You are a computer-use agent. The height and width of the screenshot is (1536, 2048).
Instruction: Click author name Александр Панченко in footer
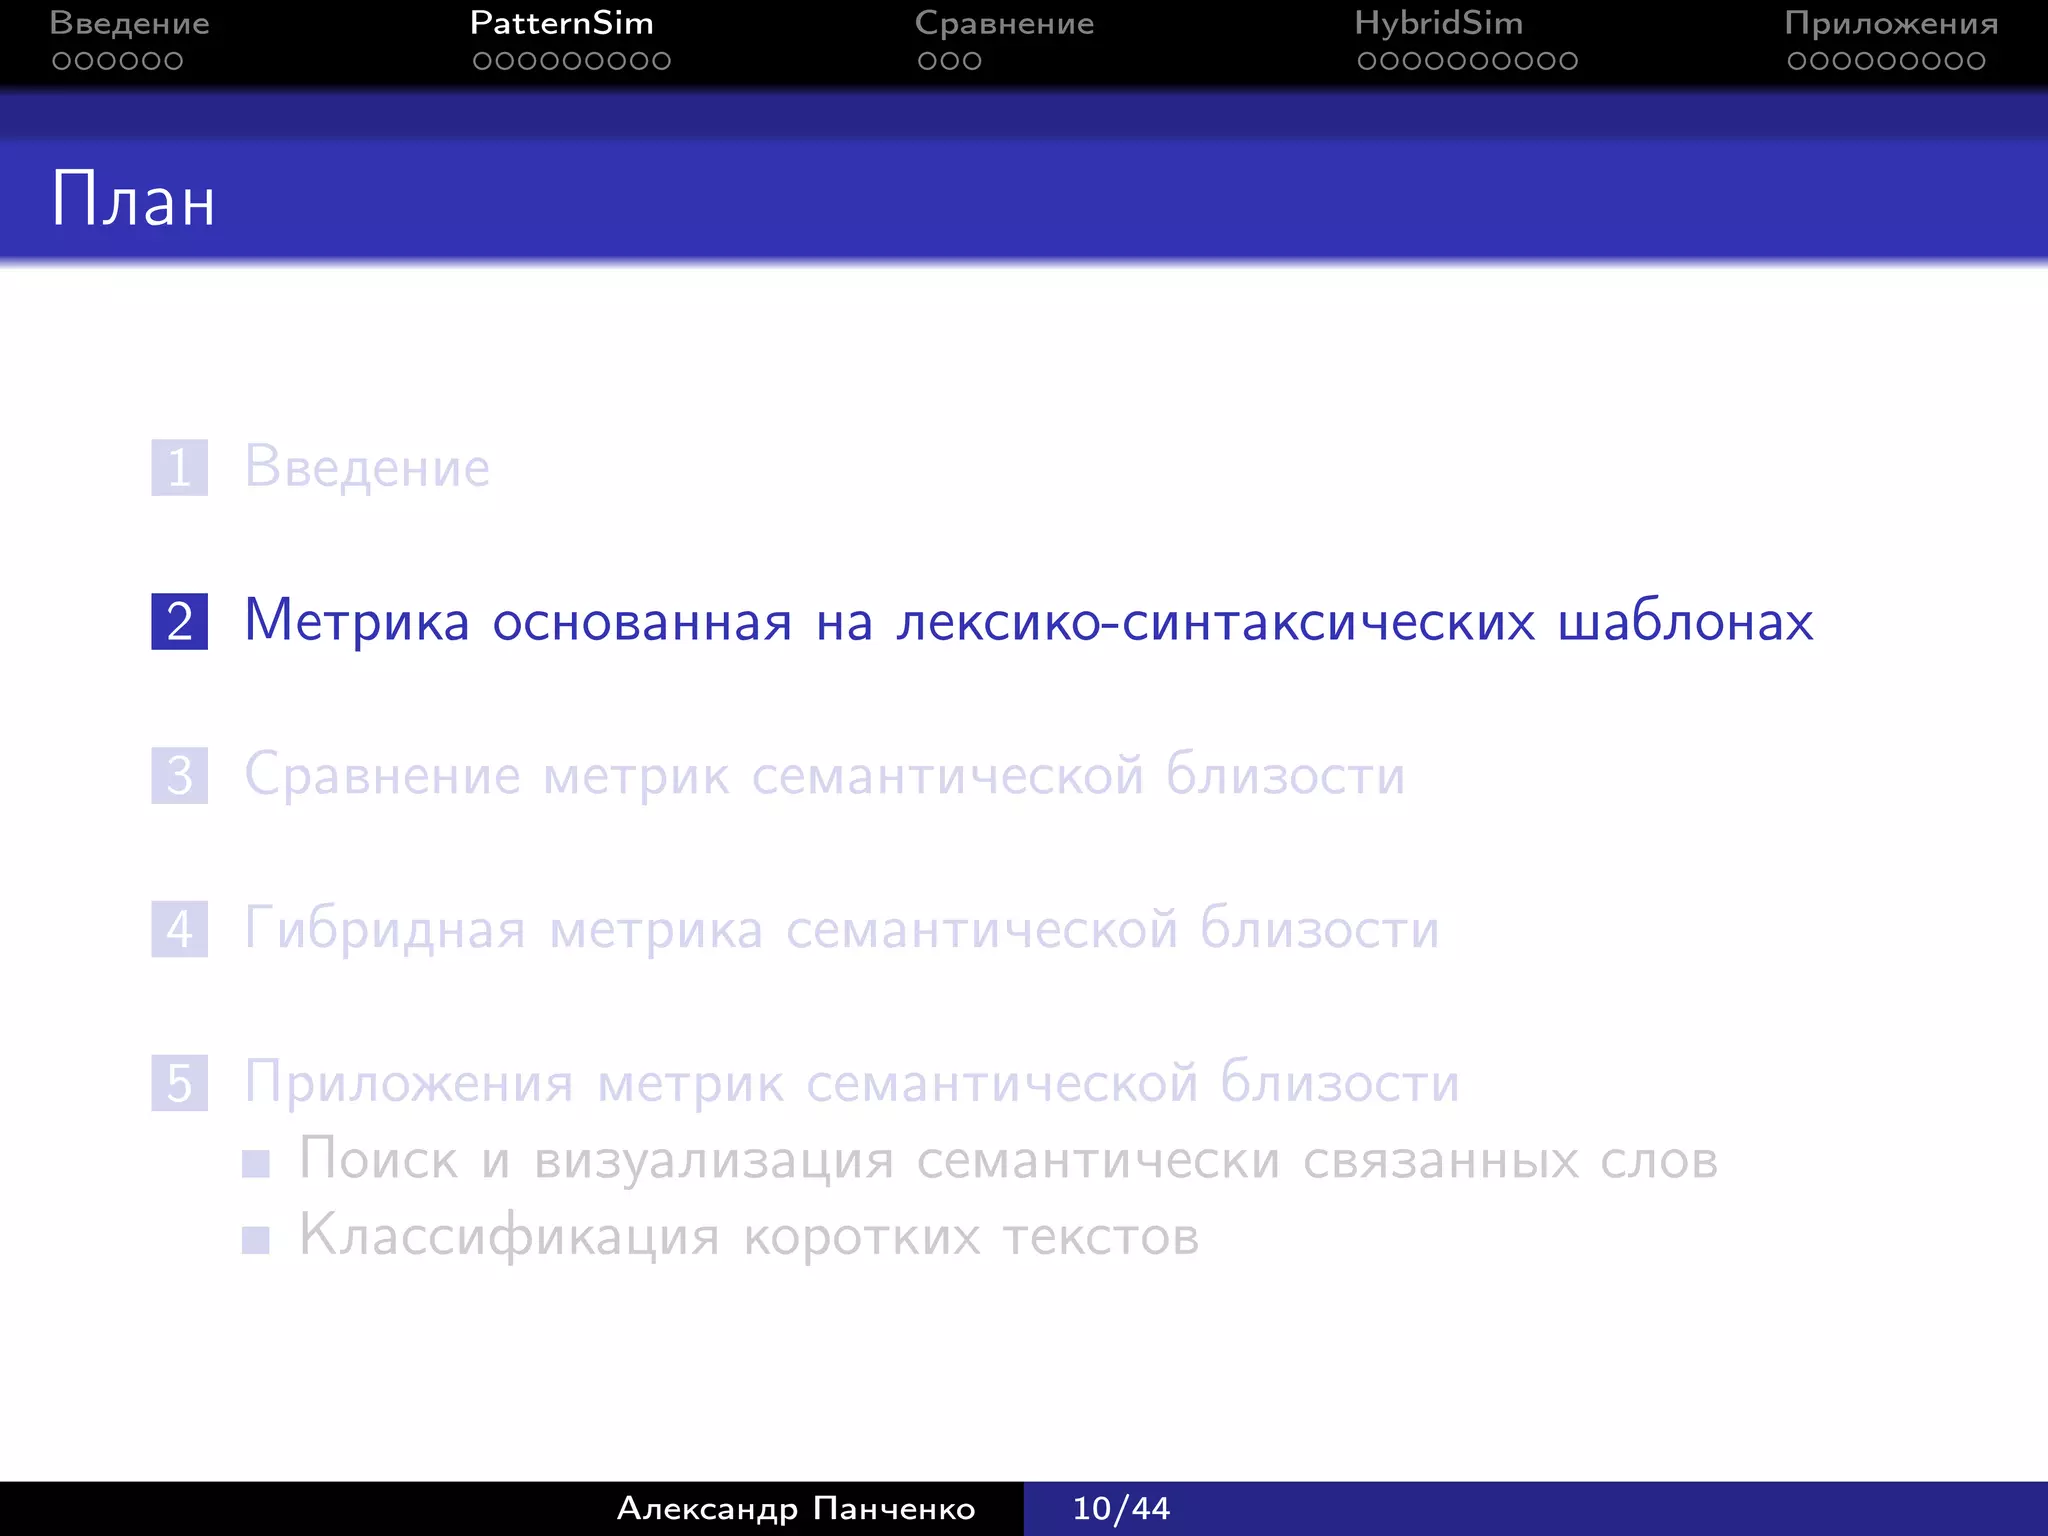796,1508
